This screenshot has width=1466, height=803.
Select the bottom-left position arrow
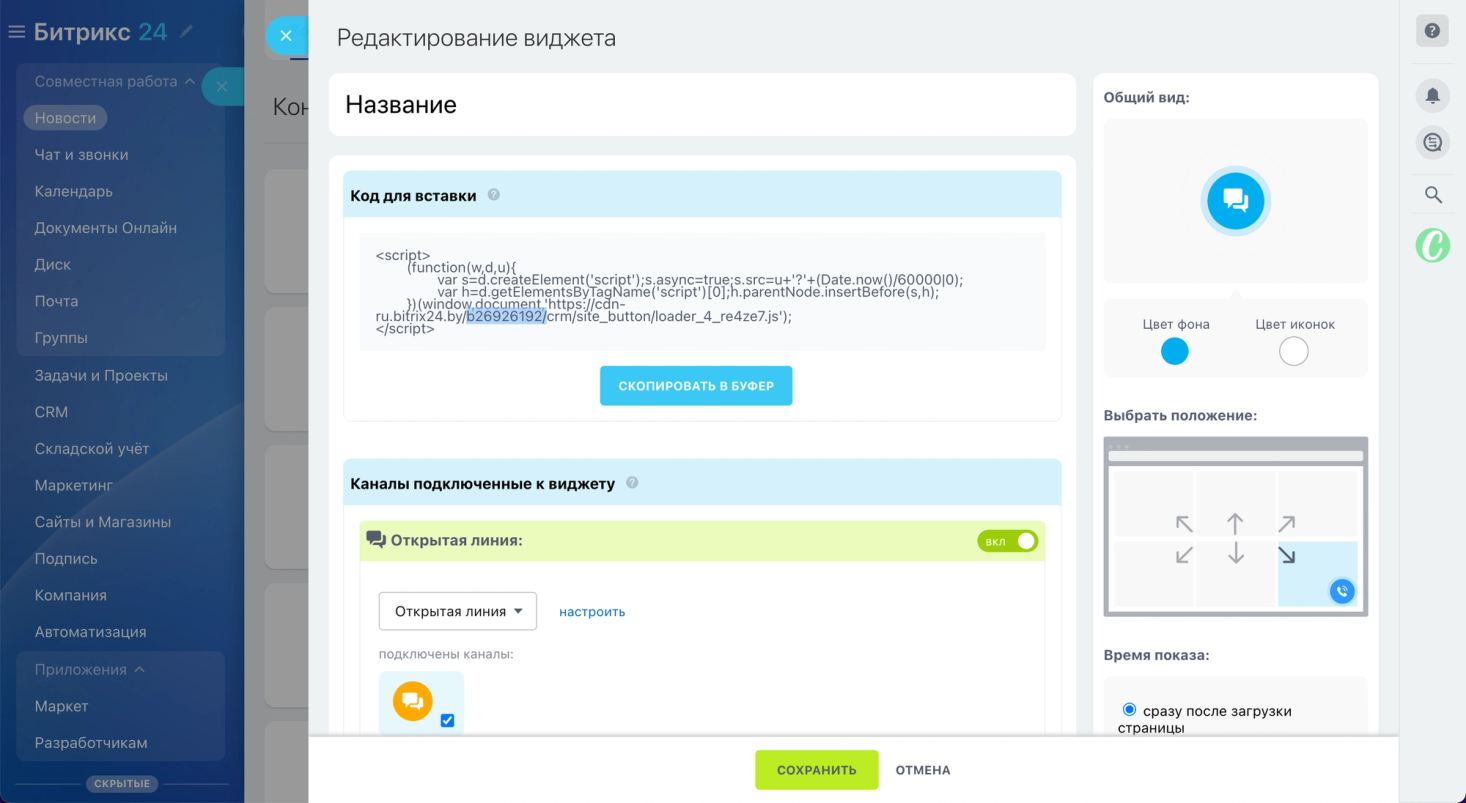(x=1184, y=554)
